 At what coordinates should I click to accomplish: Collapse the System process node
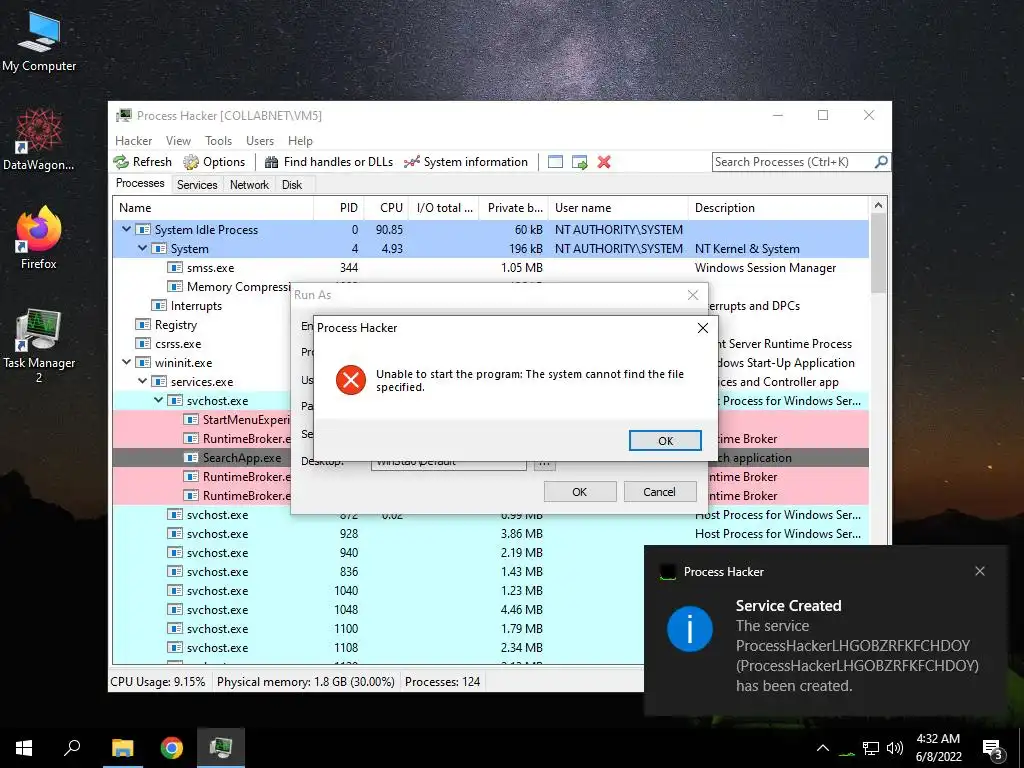(142, 249)
